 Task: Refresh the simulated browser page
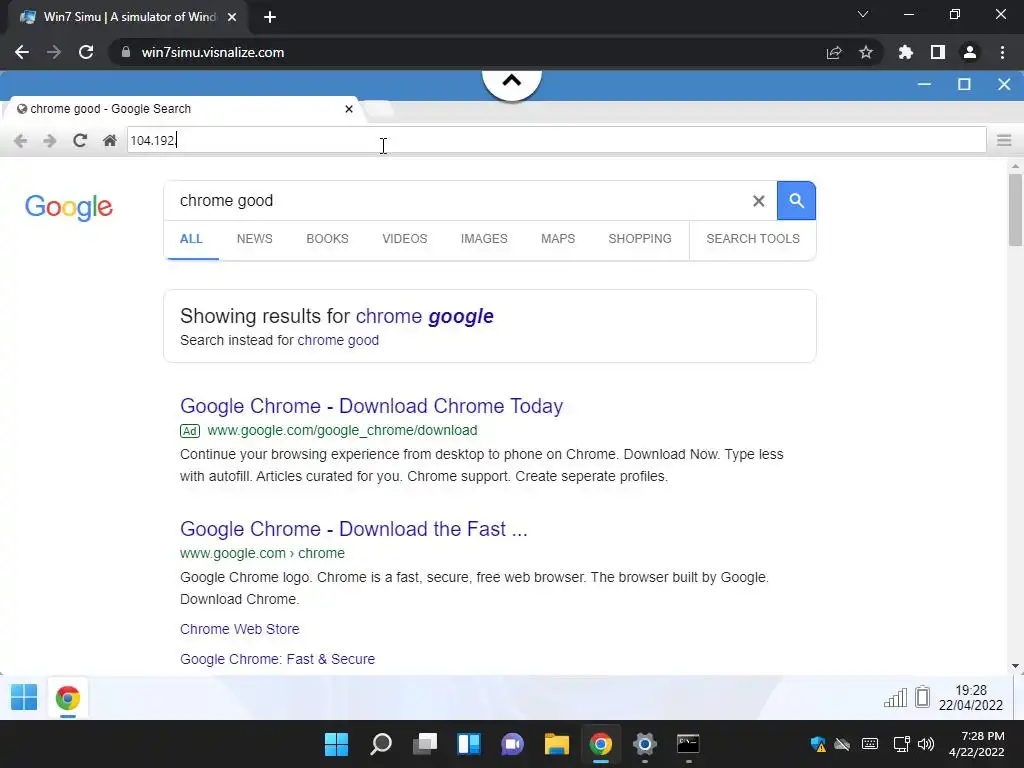point(80,140)
